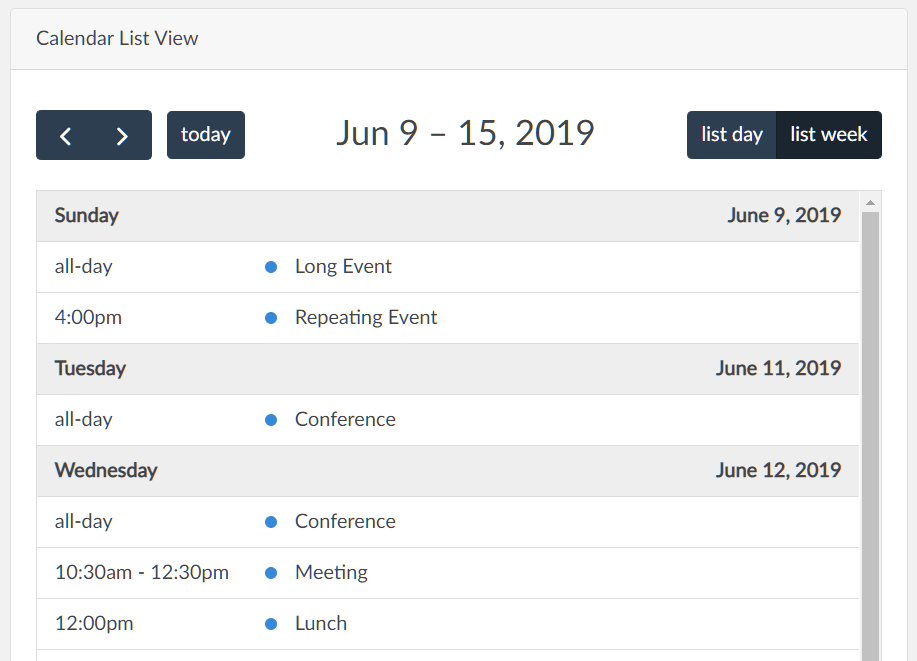The image size is (917, 661).
Task: Click the Sunday day header
Action: (x=87, y=216)
